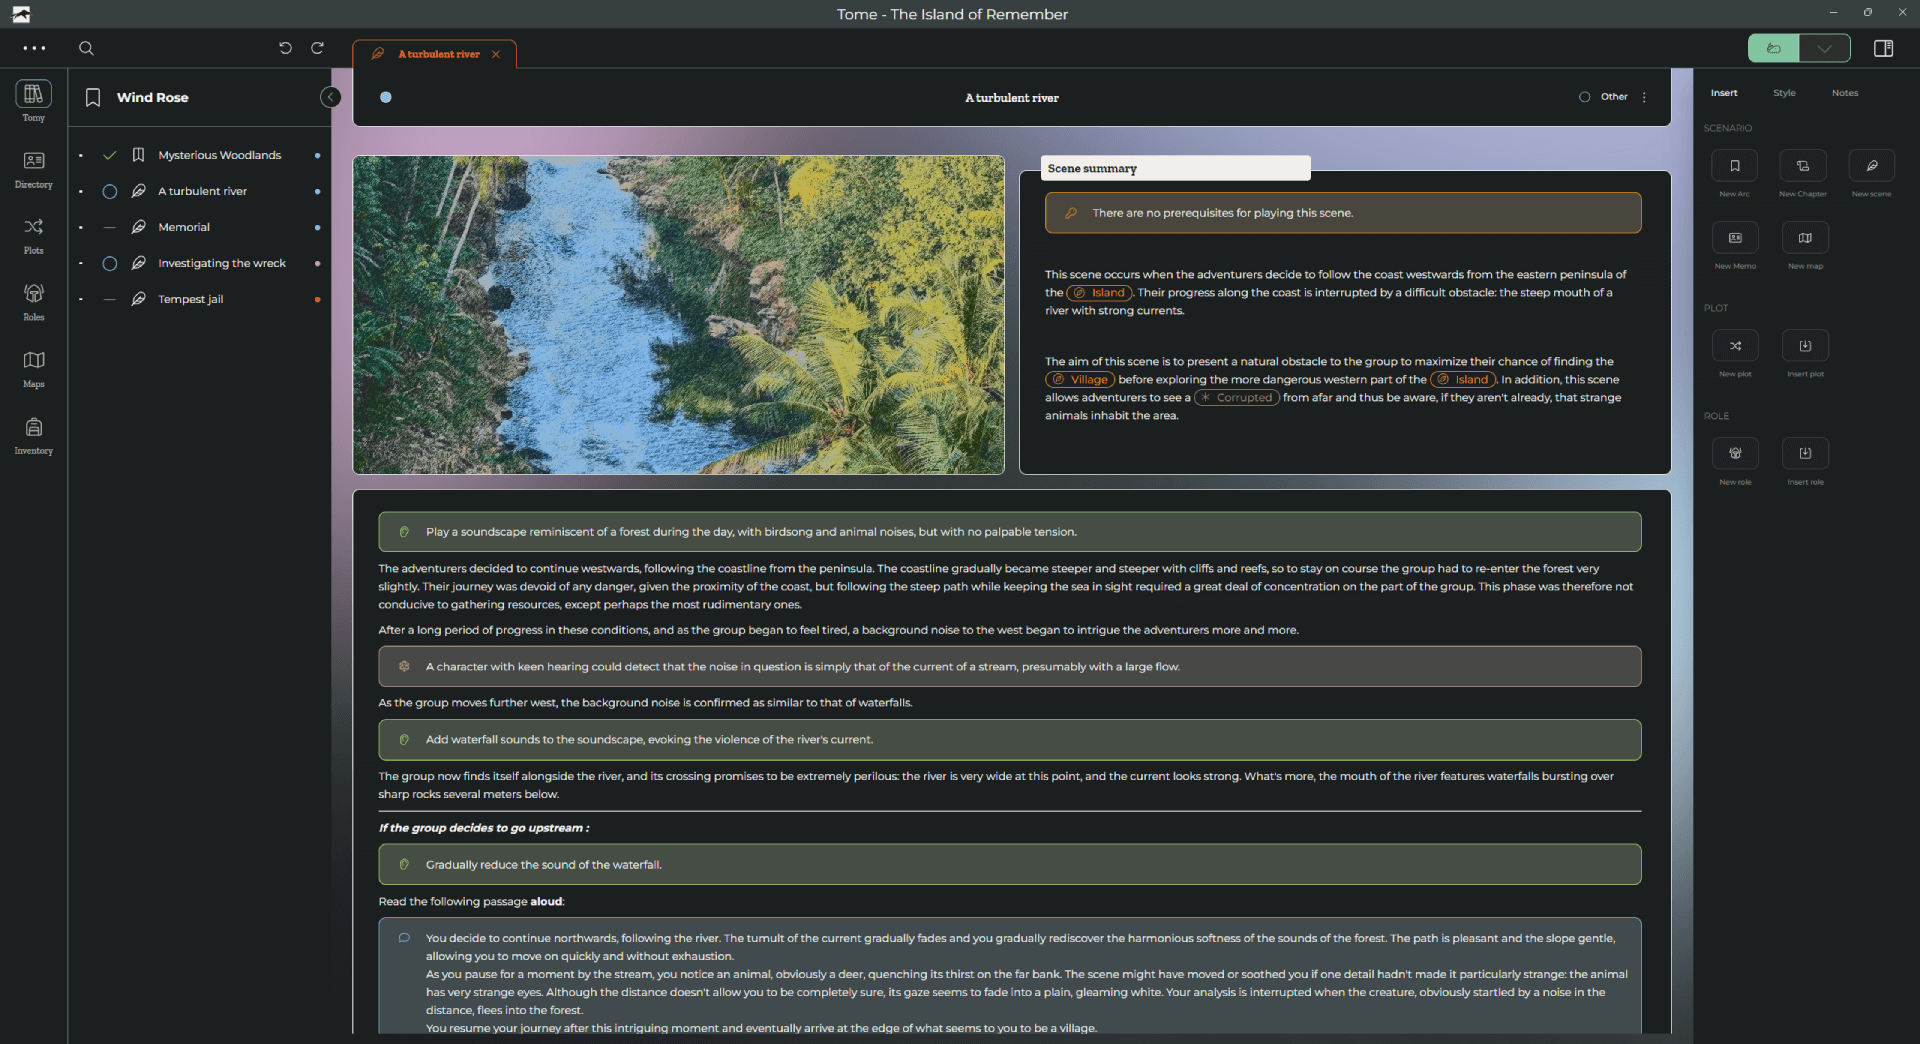The height and width of the screenshot is (1044, 1920).
Task: Click the Corrupted link tag
Action: click(1237, 398)
